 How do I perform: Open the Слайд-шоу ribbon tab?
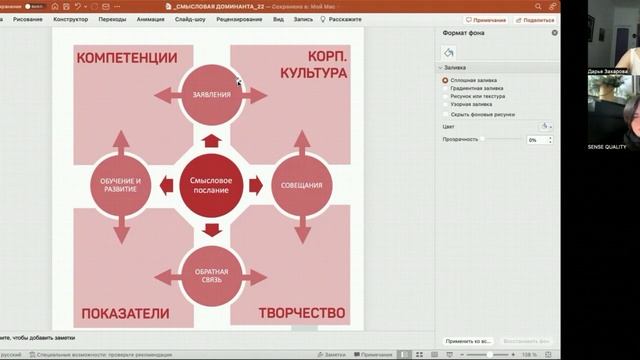(190, 19)
